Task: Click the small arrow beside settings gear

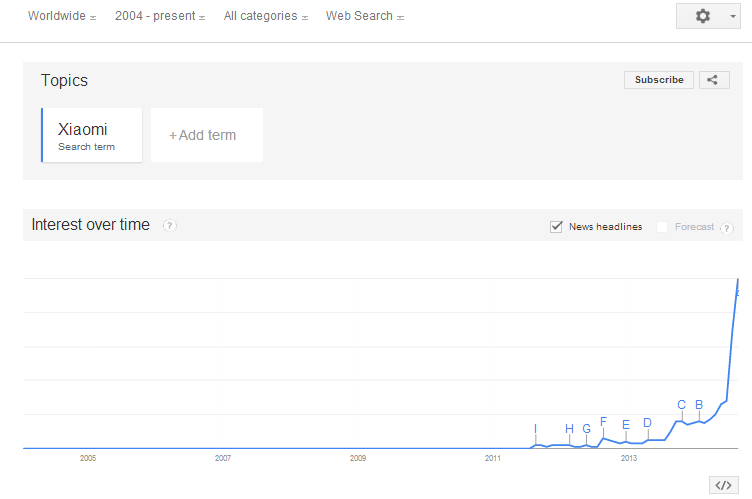Action: click(732, 16)
